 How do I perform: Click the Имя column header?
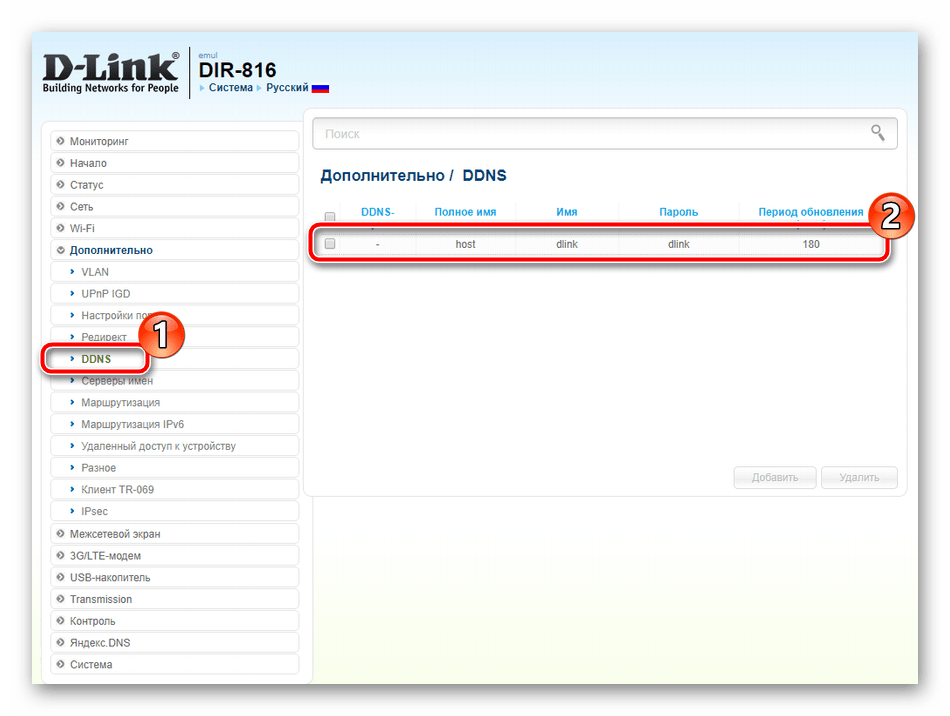pos(567,212)
